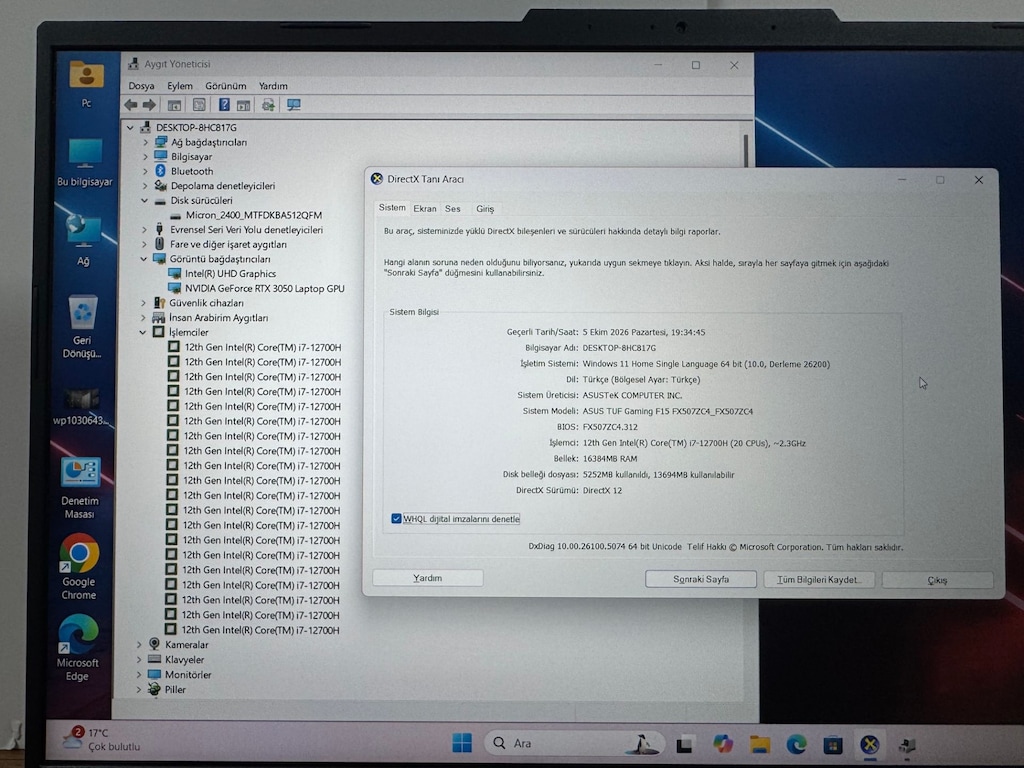Expand the Güvenlik cihazları node
Screen dimensions: 1024x768
click(143, 303)
